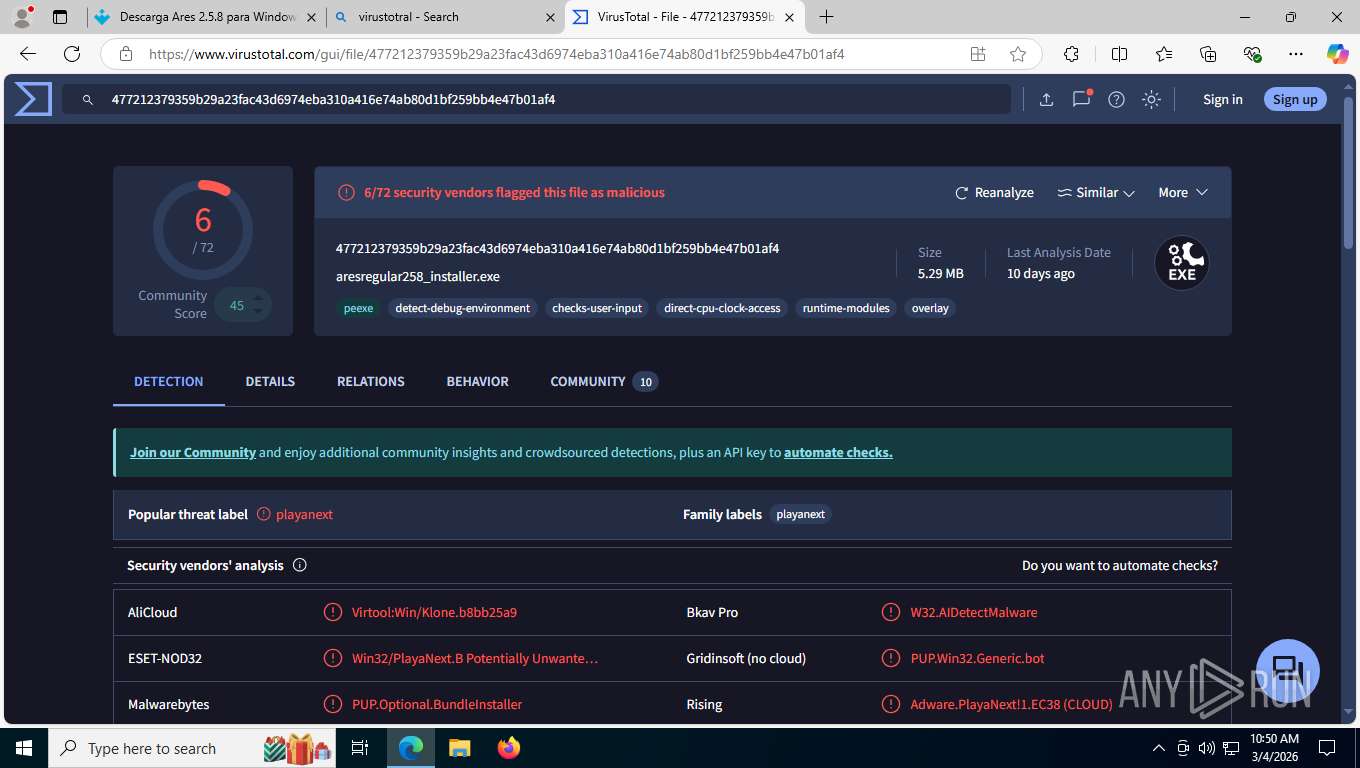1360x768 pixels.
Task: Click the playanext family label chip
Action: click(801, 514)
